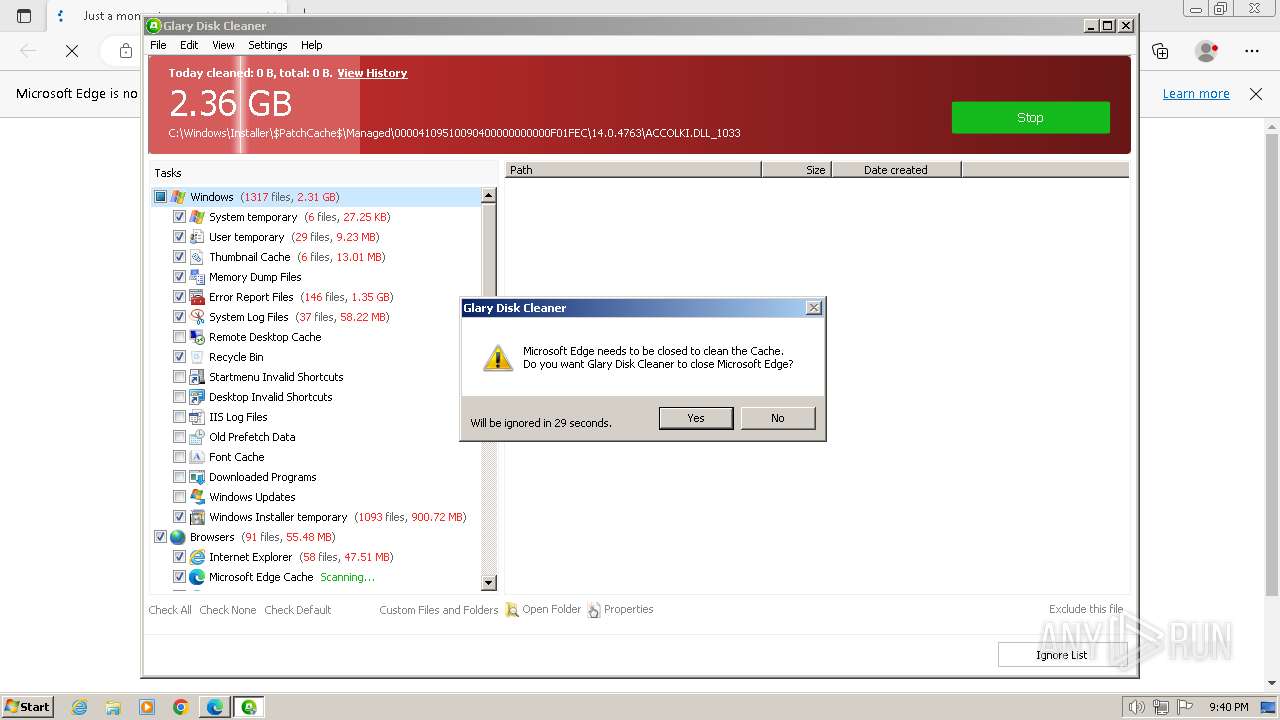Click the Downloaded Programs icon
Screen dimensions: 1280x720
(197, 477)
